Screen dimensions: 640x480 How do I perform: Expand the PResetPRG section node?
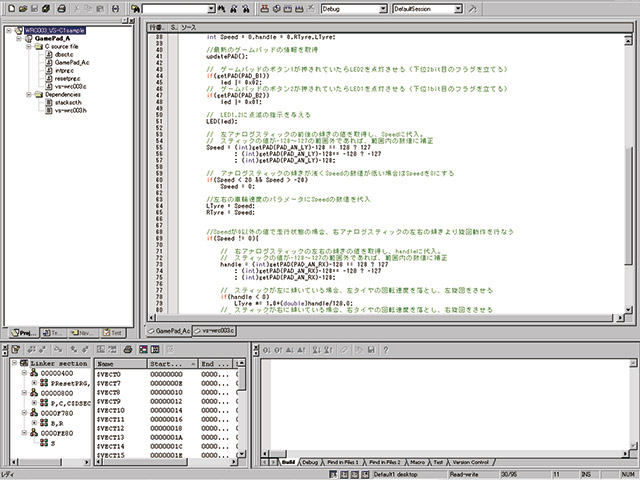click(34, 383)
